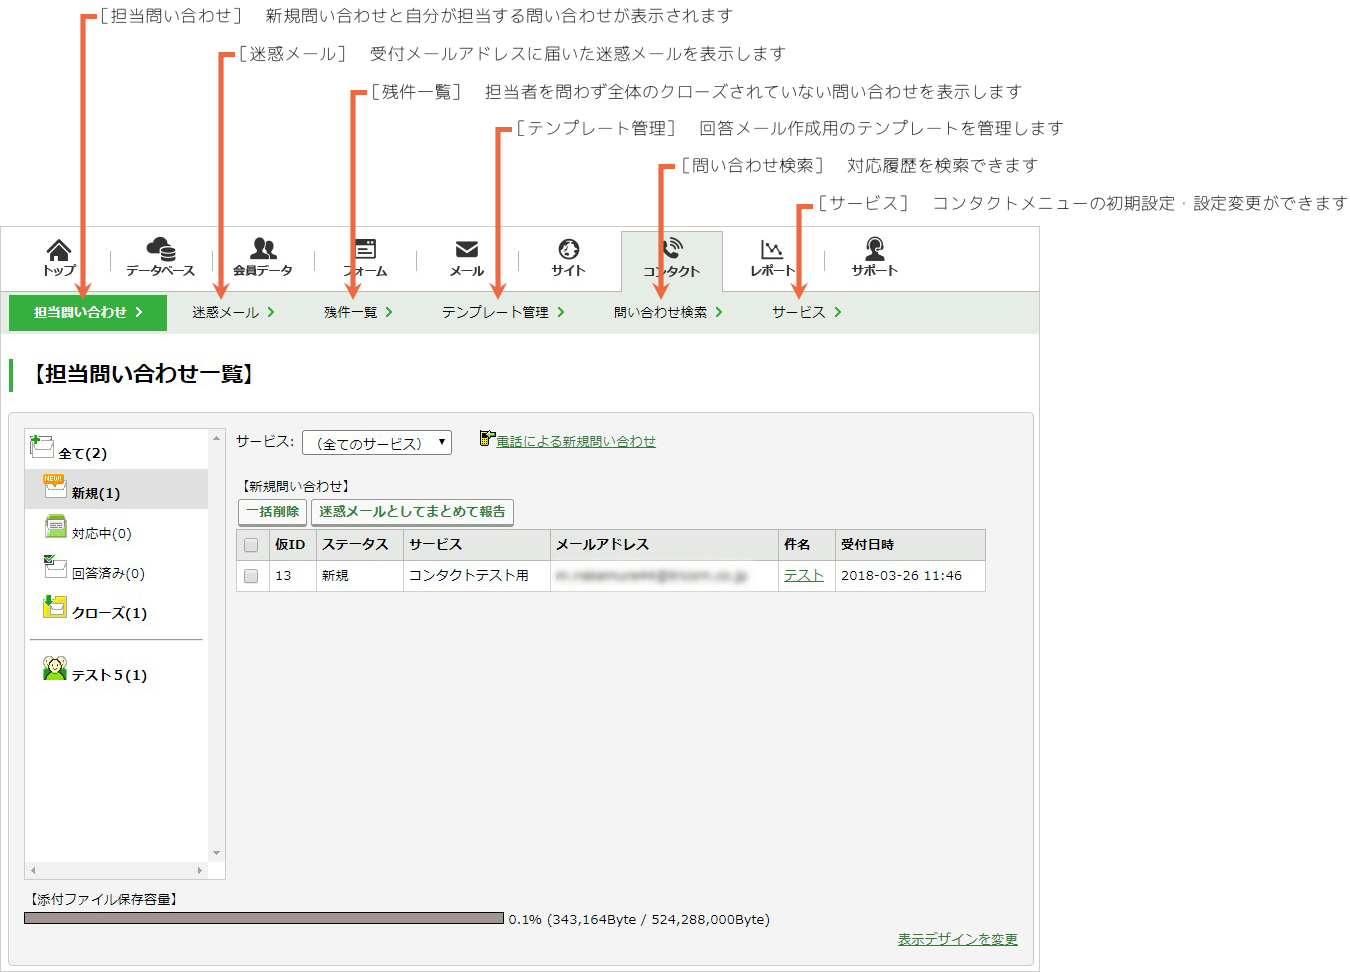
Task: Click the テスト5 user avatar icon
Action: pos(55,668)
